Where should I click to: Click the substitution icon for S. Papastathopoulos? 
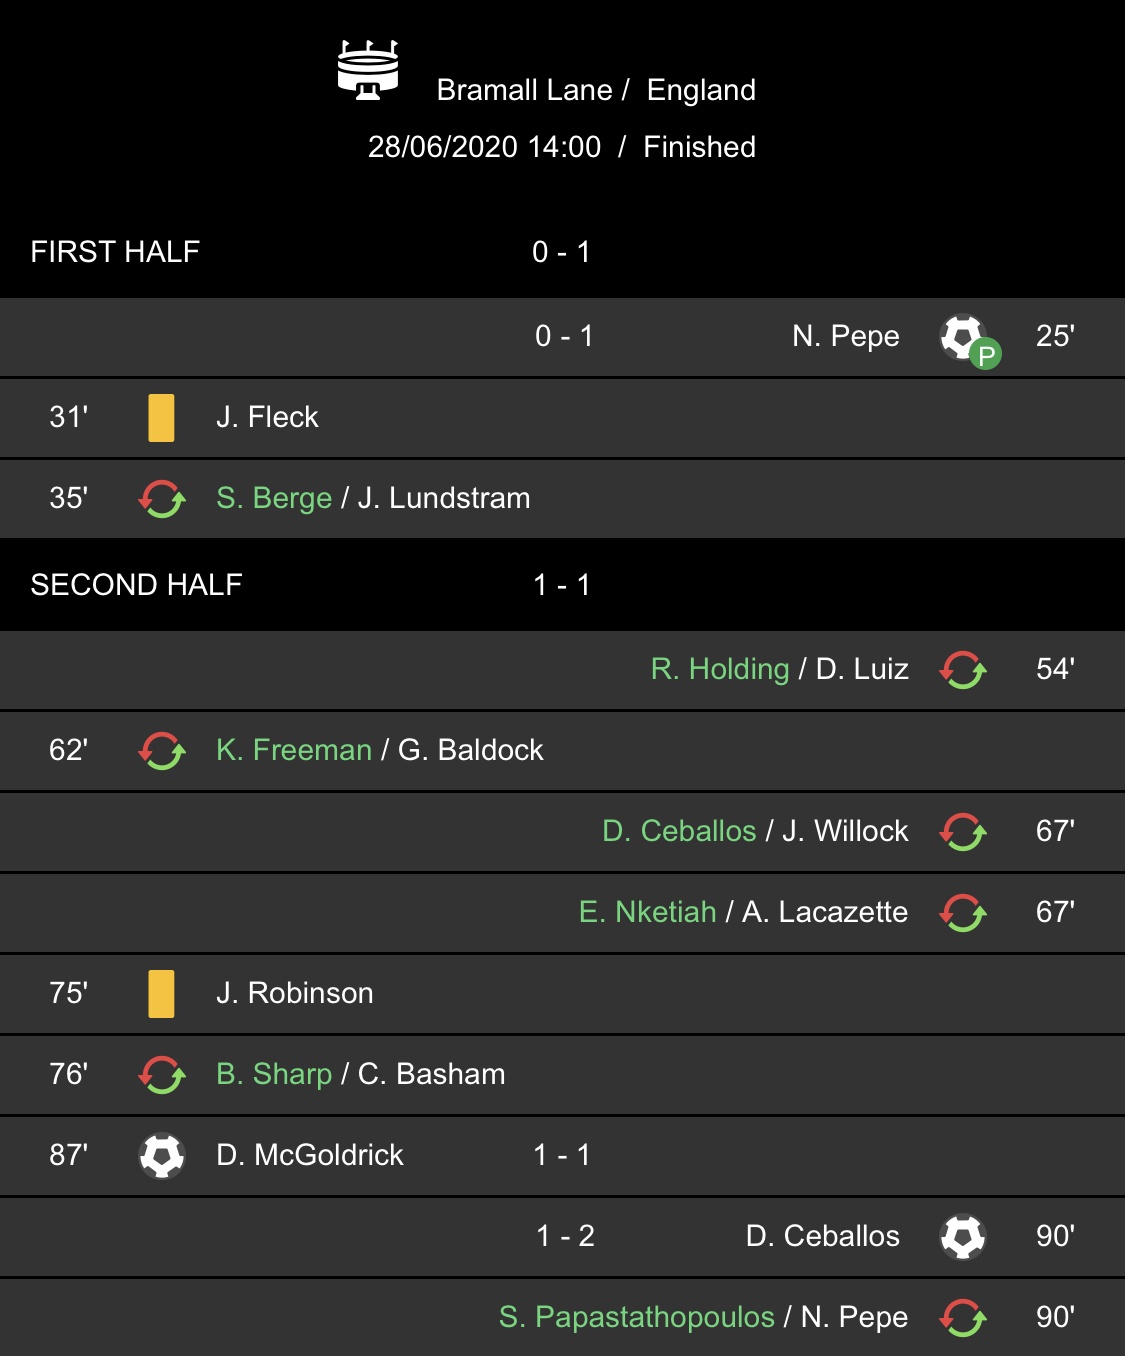point(963,1317)
